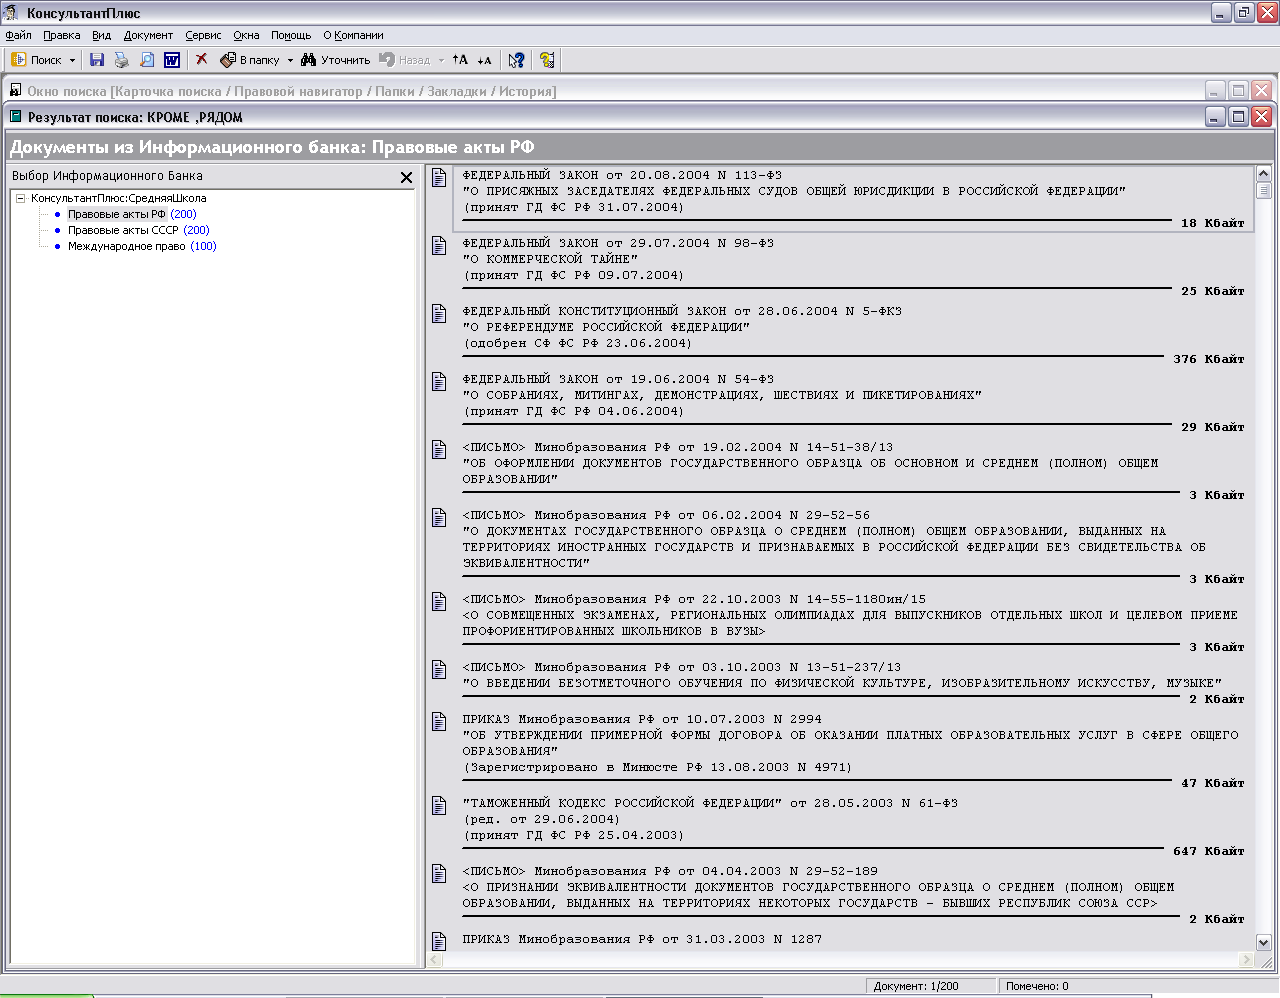This screenshot has width=1280, height=998.
Task: Open the Помощь menu
Action: coord(291,35)
